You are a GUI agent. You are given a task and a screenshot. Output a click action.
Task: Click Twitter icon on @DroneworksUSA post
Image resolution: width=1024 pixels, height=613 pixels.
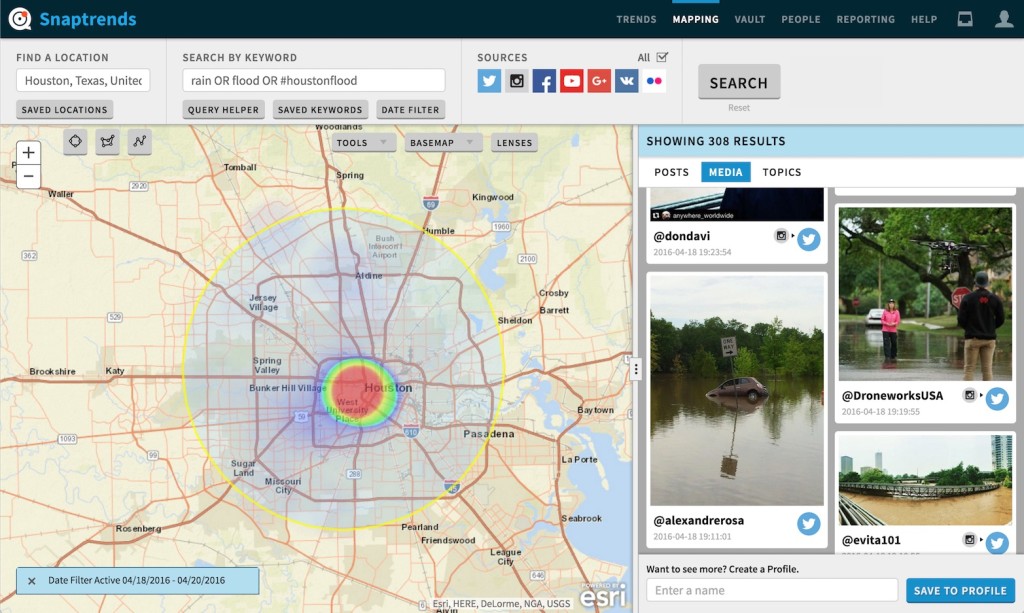[997, 398]
